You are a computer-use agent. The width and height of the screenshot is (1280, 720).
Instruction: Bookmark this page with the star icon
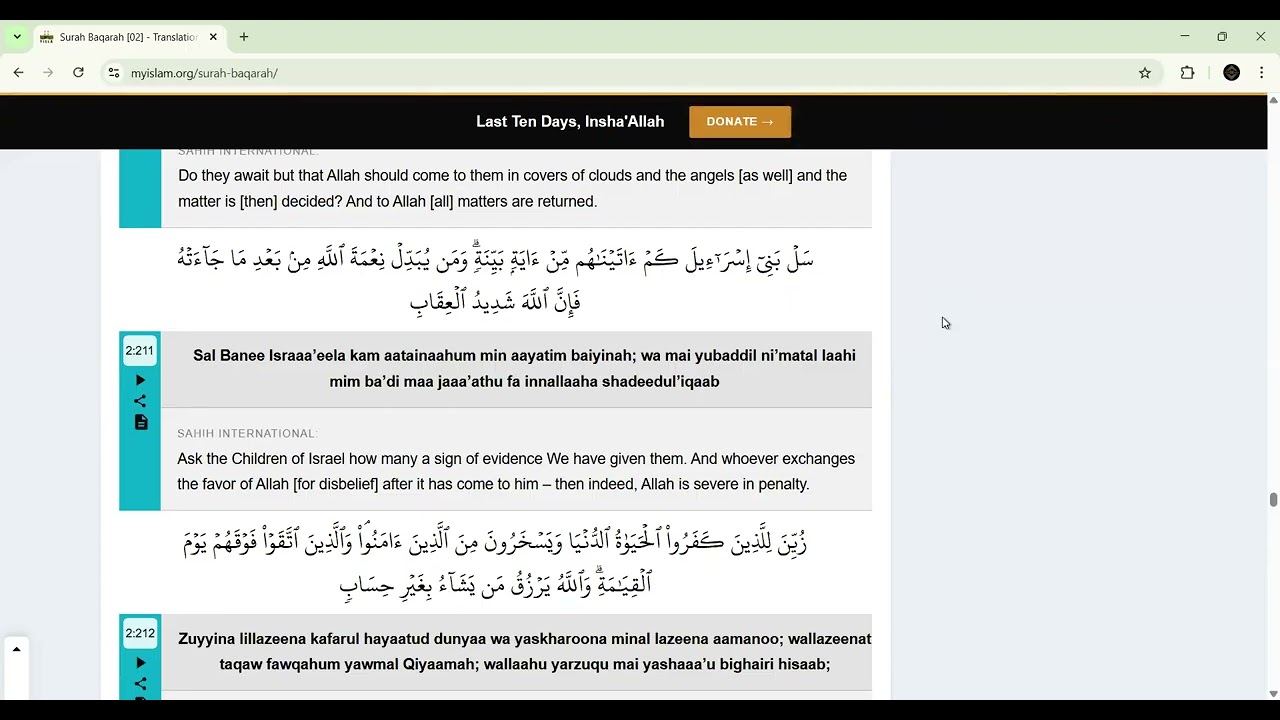click(x=1145, y=73)
